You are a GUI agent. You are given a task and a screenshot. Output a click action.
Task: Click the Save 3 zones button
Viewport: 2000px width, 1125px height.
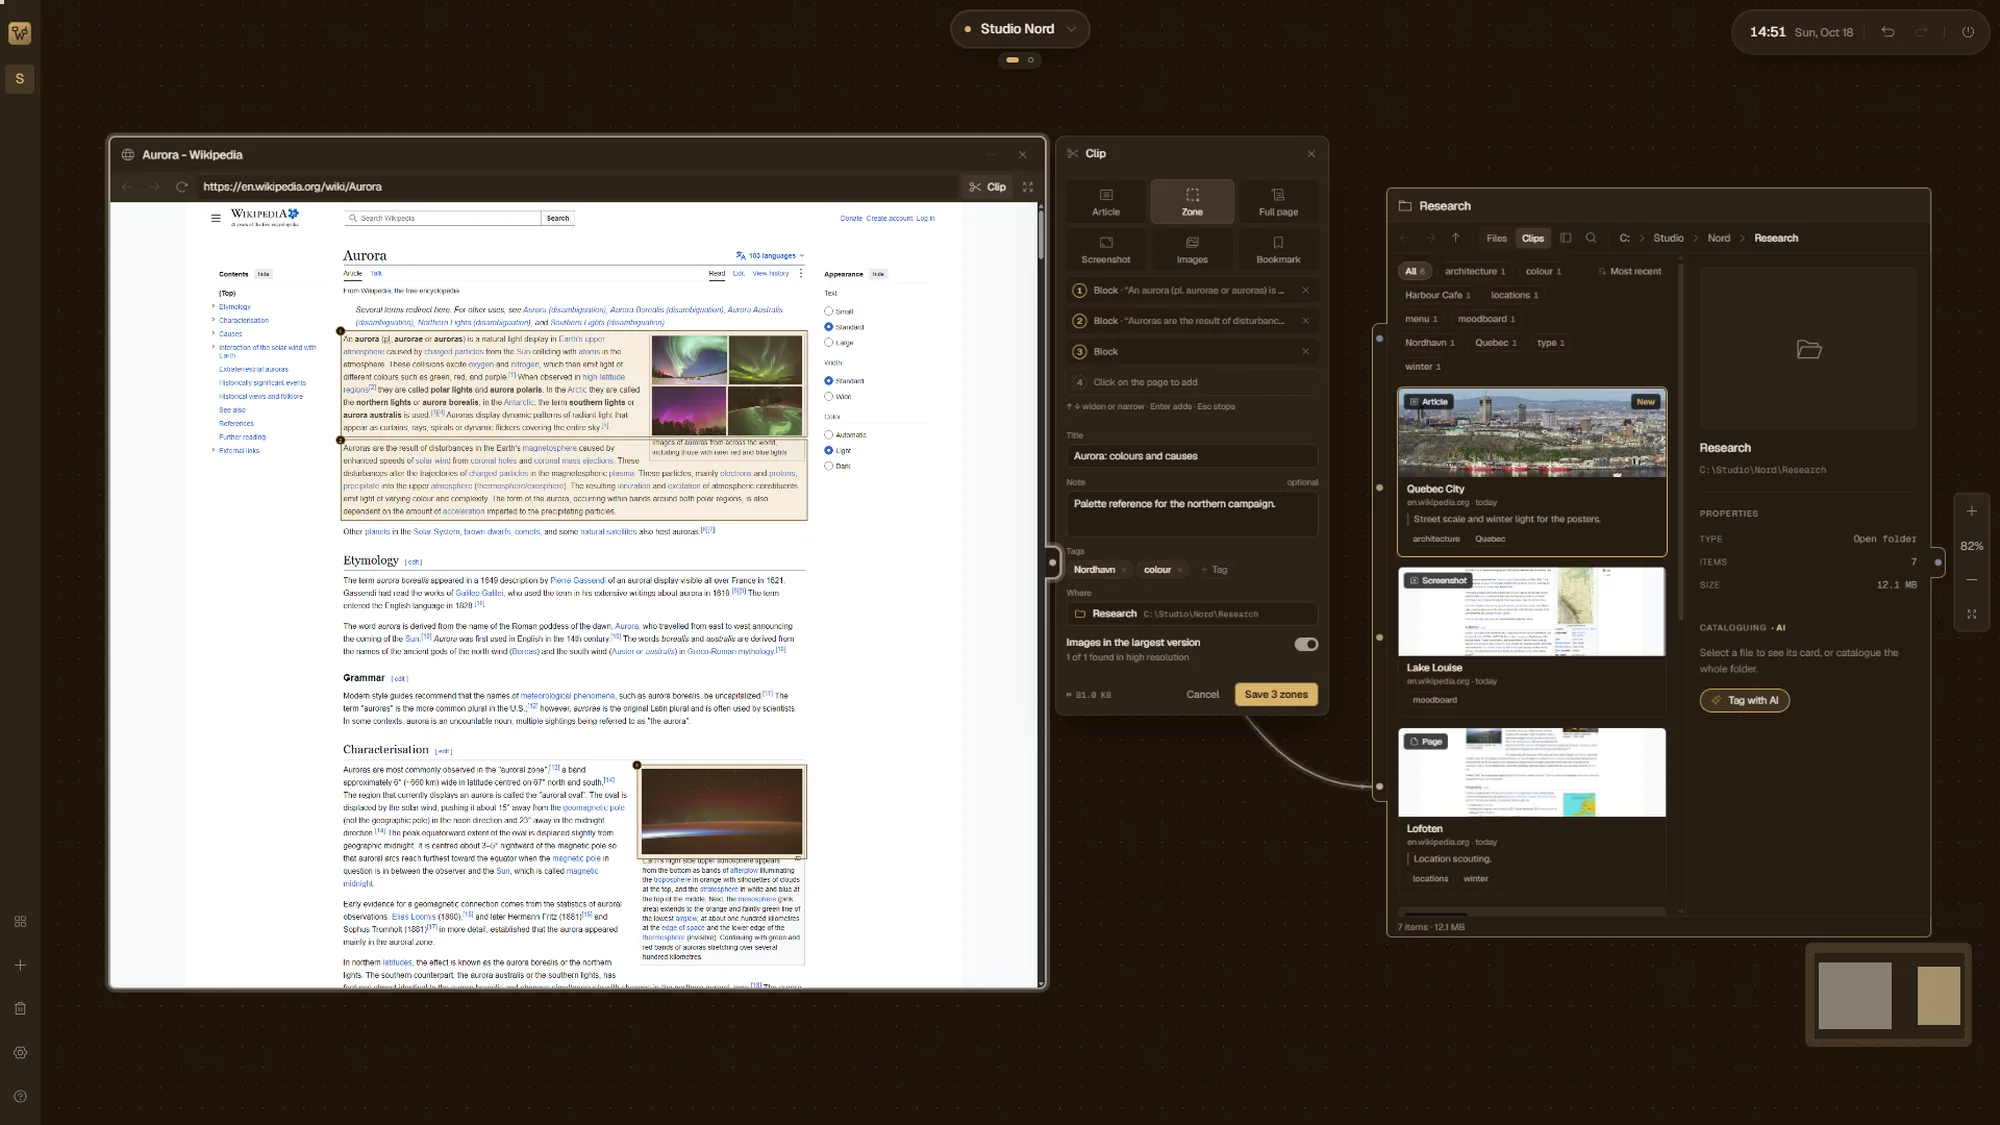point(1276,694)
